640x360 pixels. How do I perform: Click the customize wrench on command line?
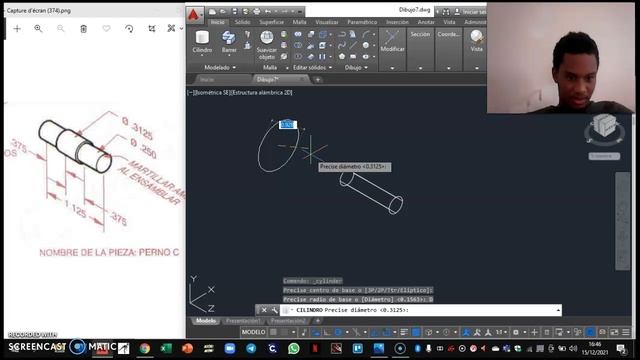click(275, 310)
